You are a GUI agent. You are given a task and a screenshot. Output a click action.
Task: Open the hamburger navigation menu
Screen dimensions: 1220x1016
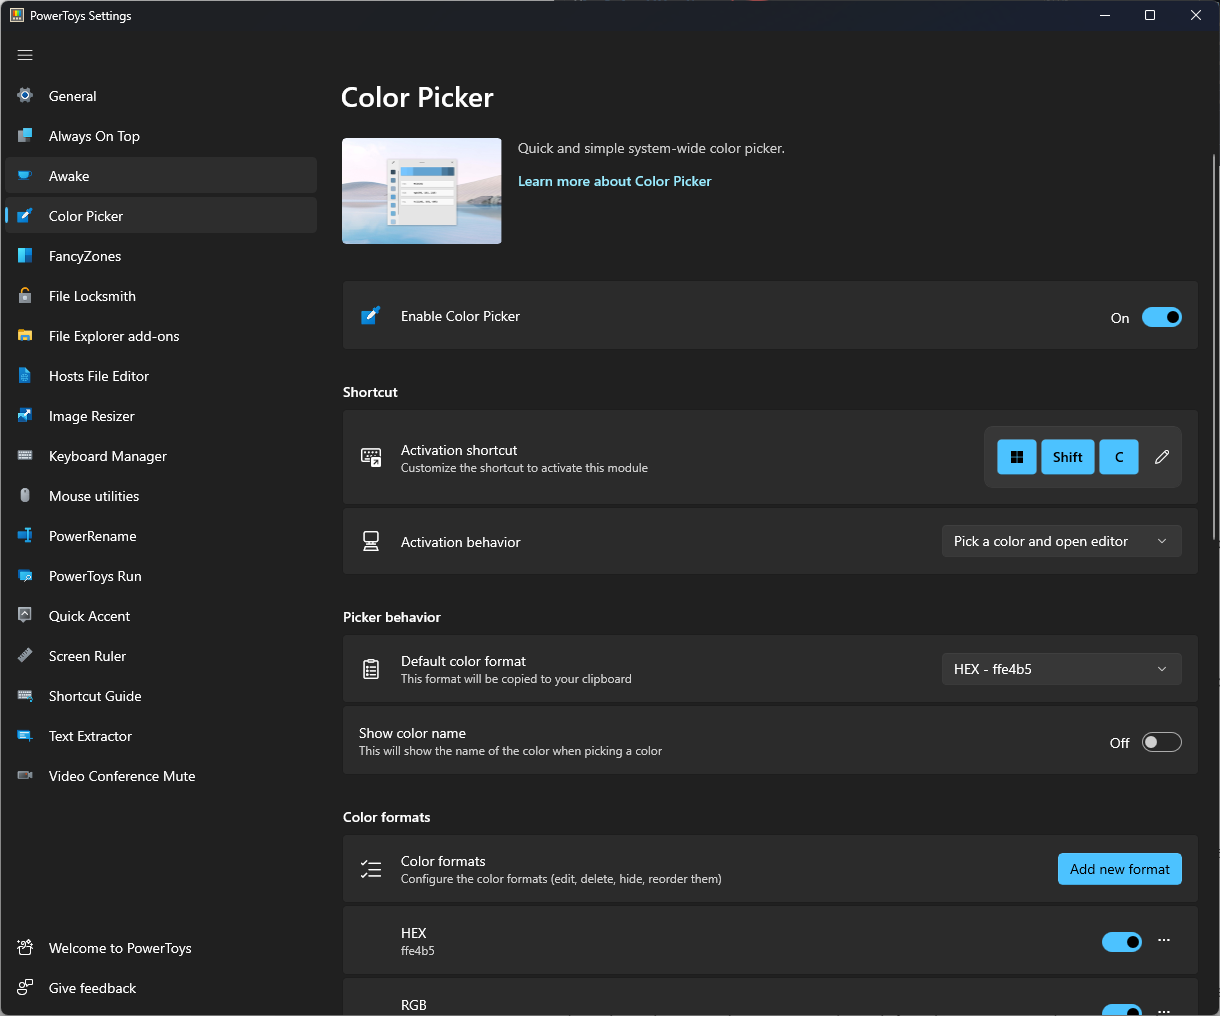(25, 55)
